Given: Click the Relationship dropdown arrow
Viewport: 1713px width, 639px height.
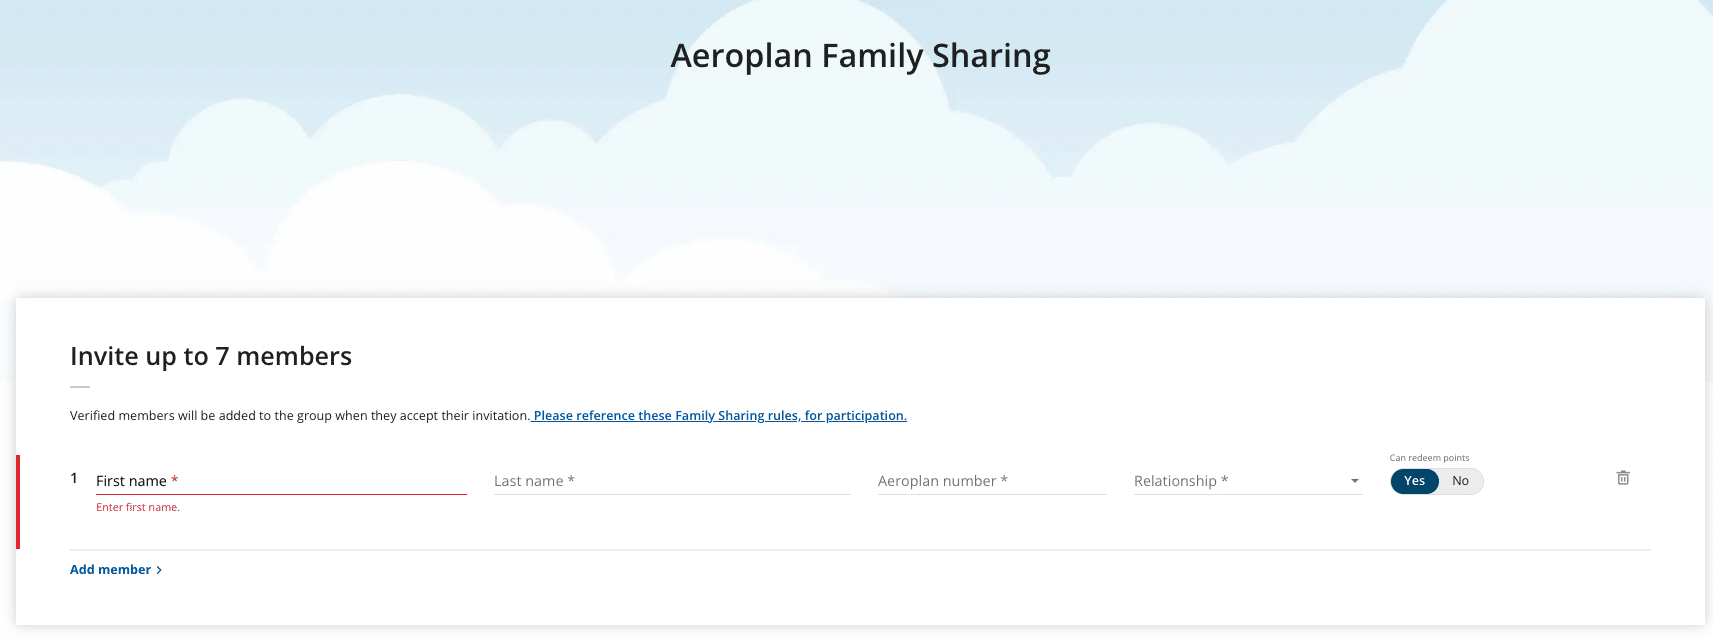Looking at the screenshot, I should tap(1355, 481).
